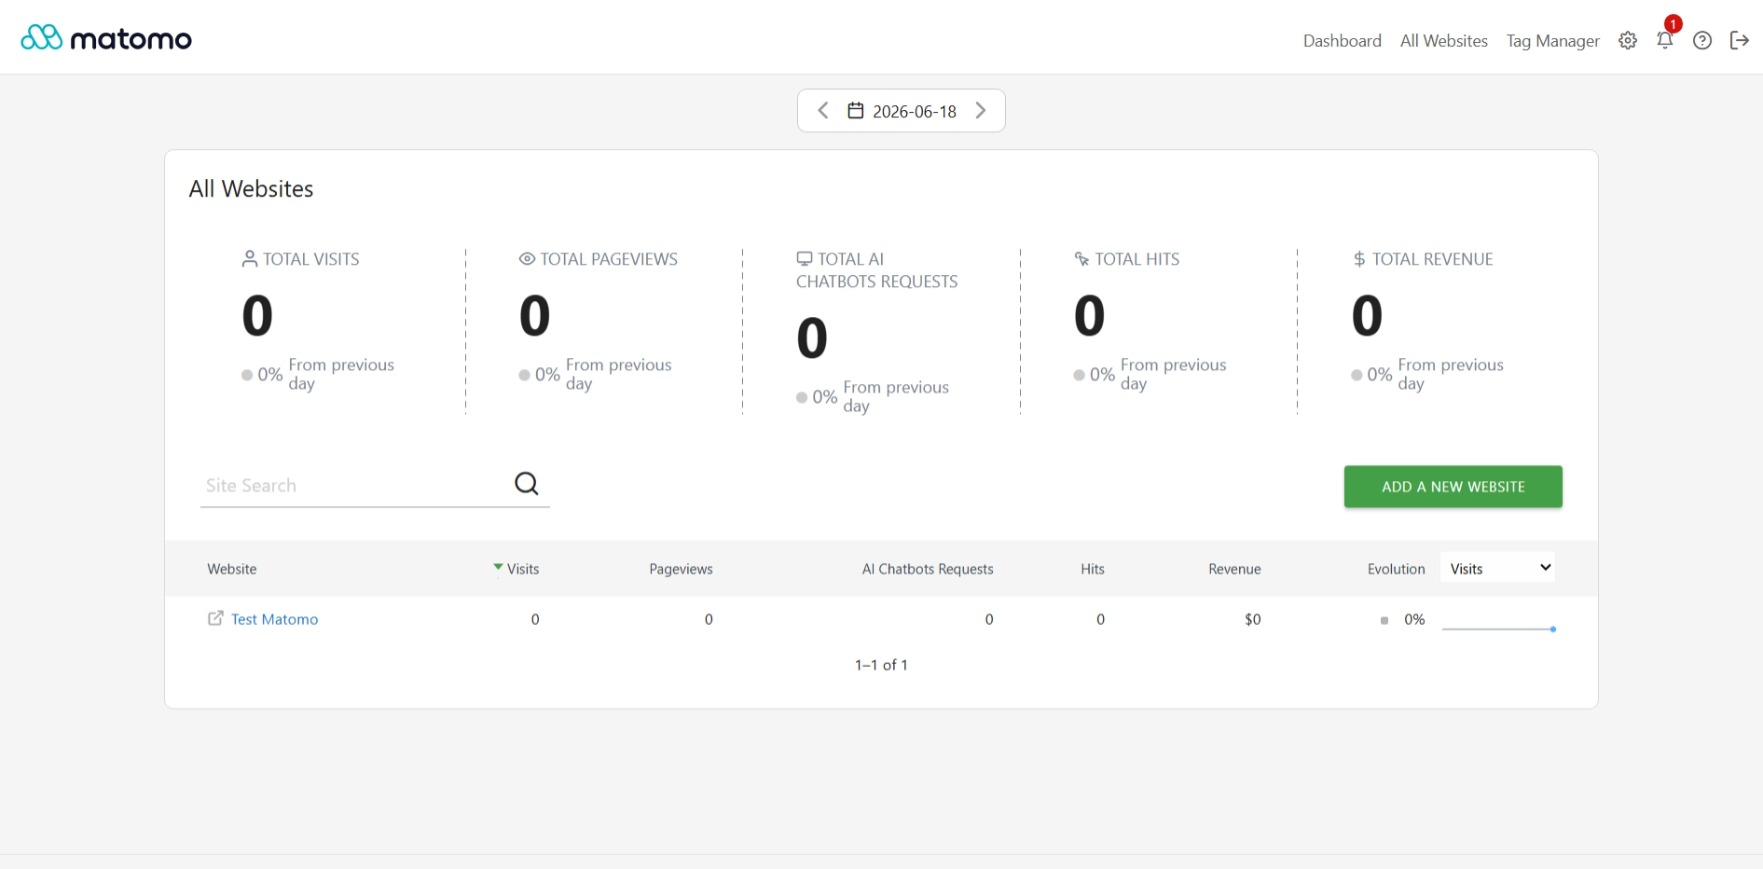Image resolution: width=1763 pixels, height=869 pixels.
Task: Open the Evolution metric Visits dropdown
Action: 1499,568
